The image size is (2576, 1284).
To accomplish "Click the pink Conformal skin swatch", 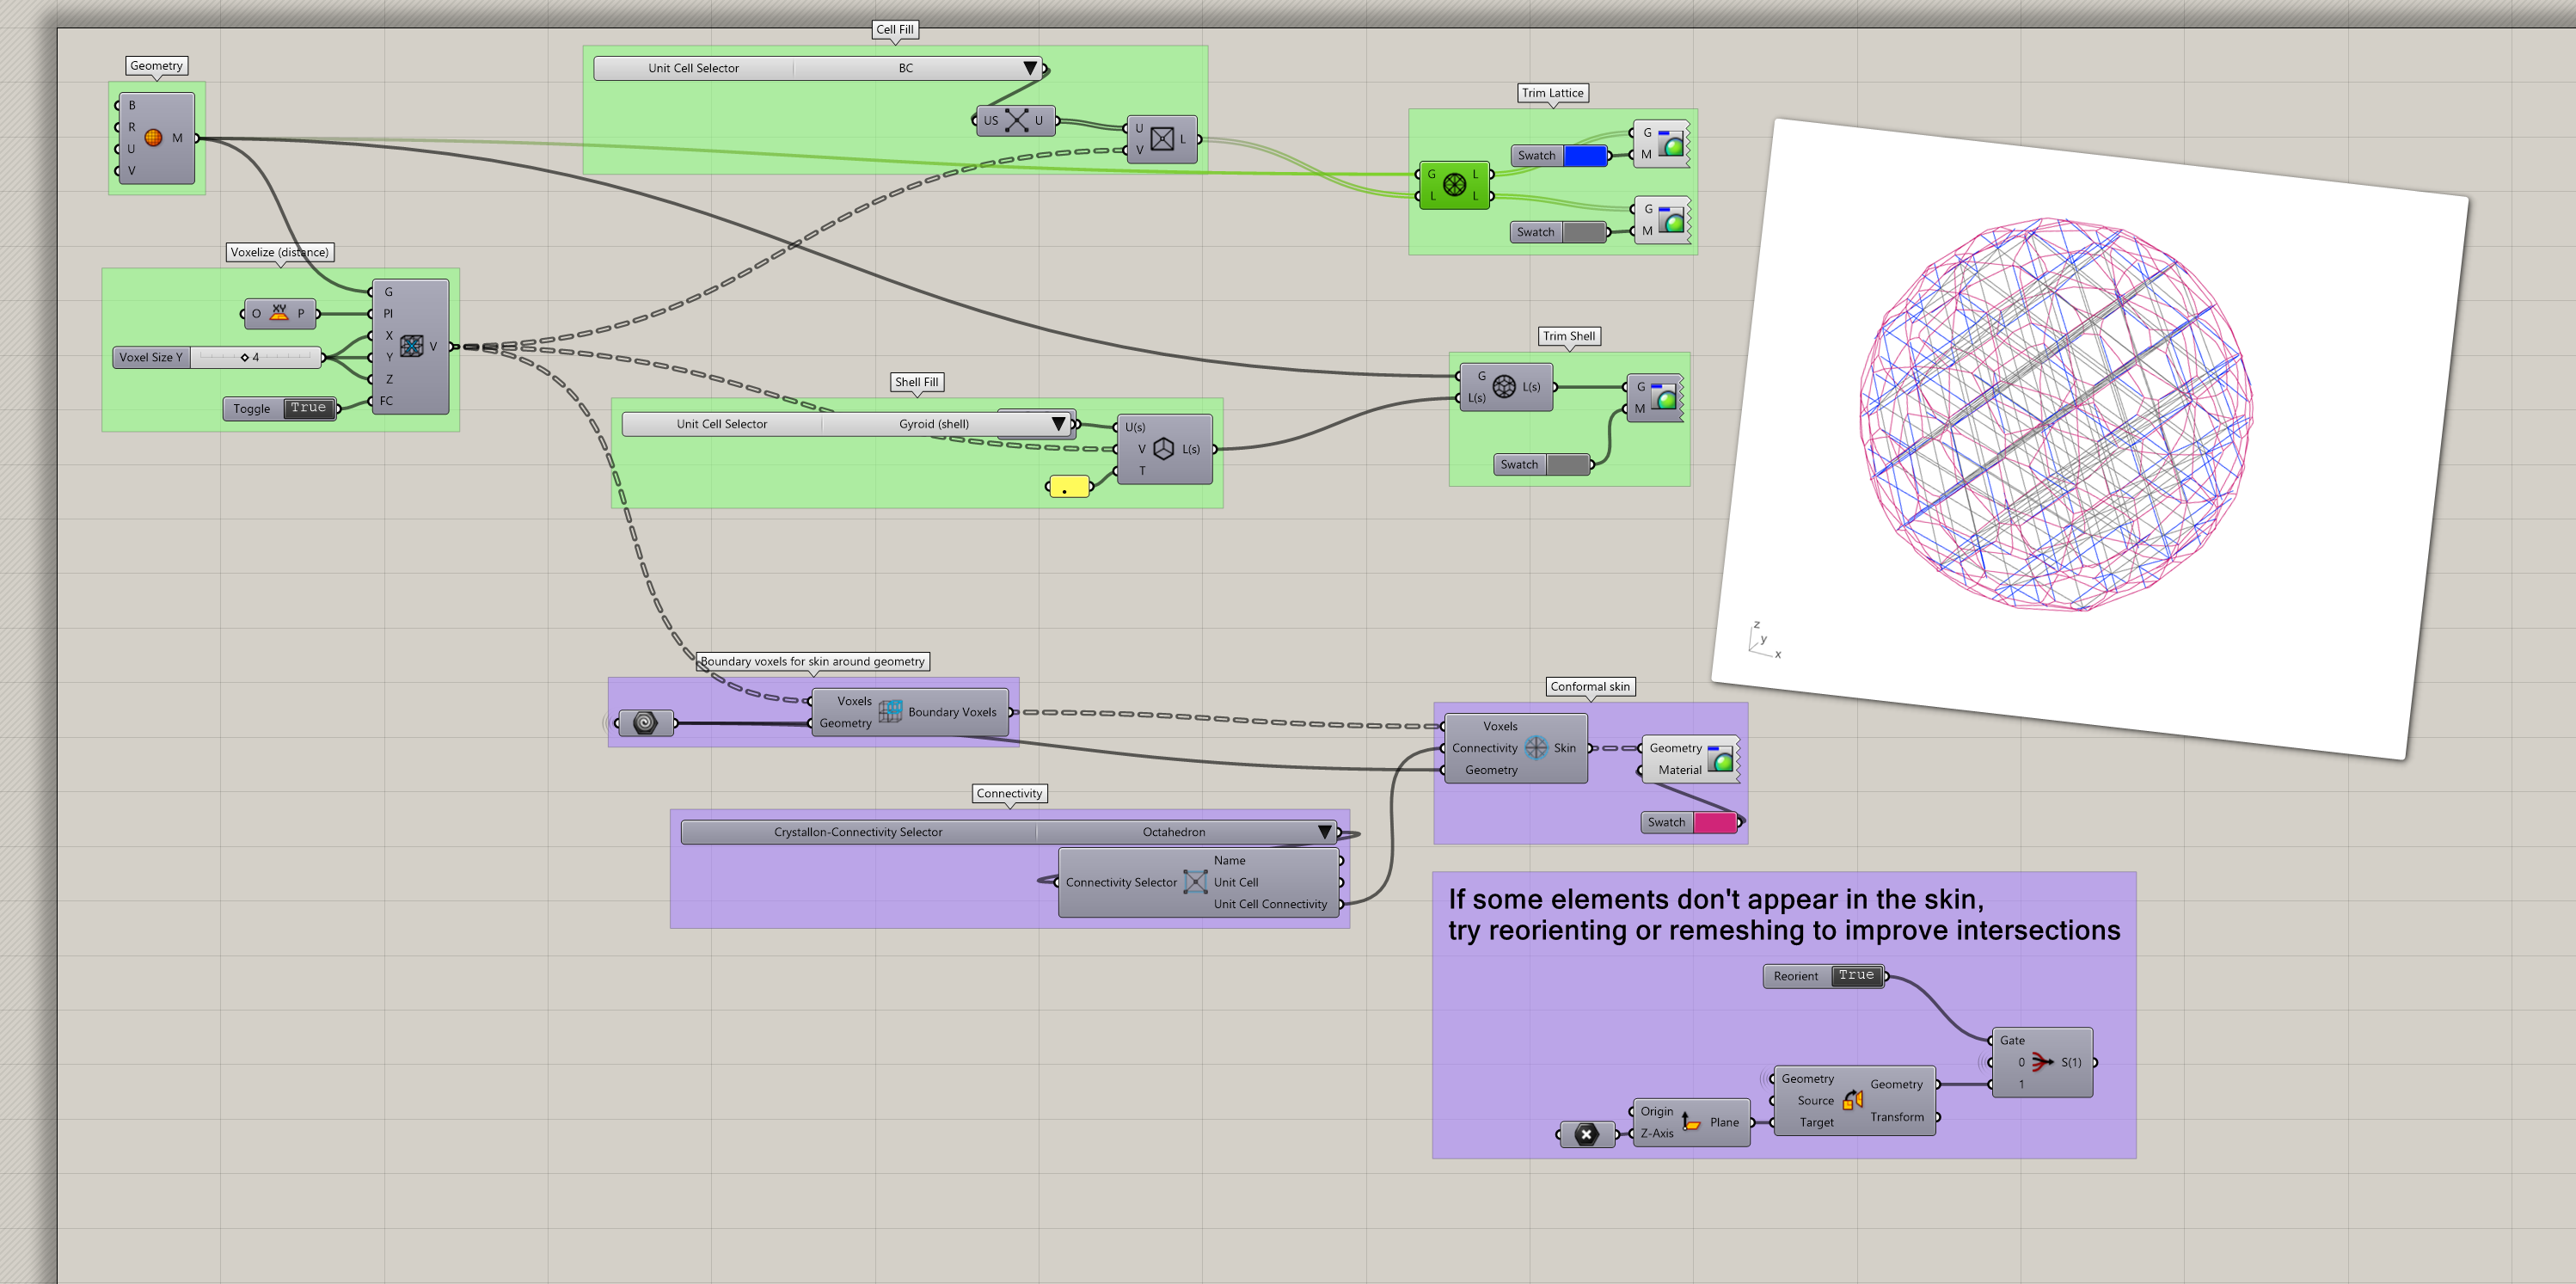I will (1715, 822).
